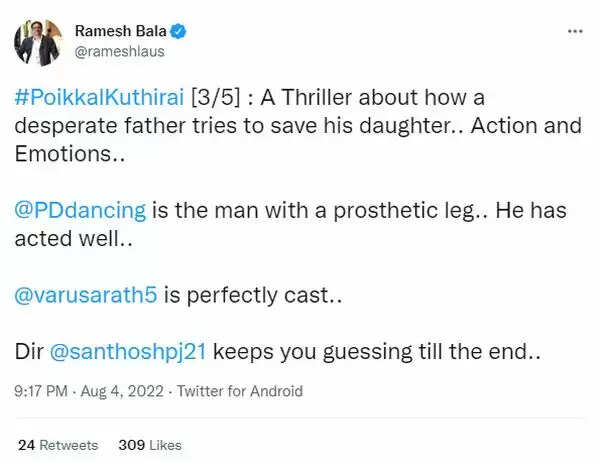View the 309 Likes list
The image size is (600, 466).
tap(149, 444)
